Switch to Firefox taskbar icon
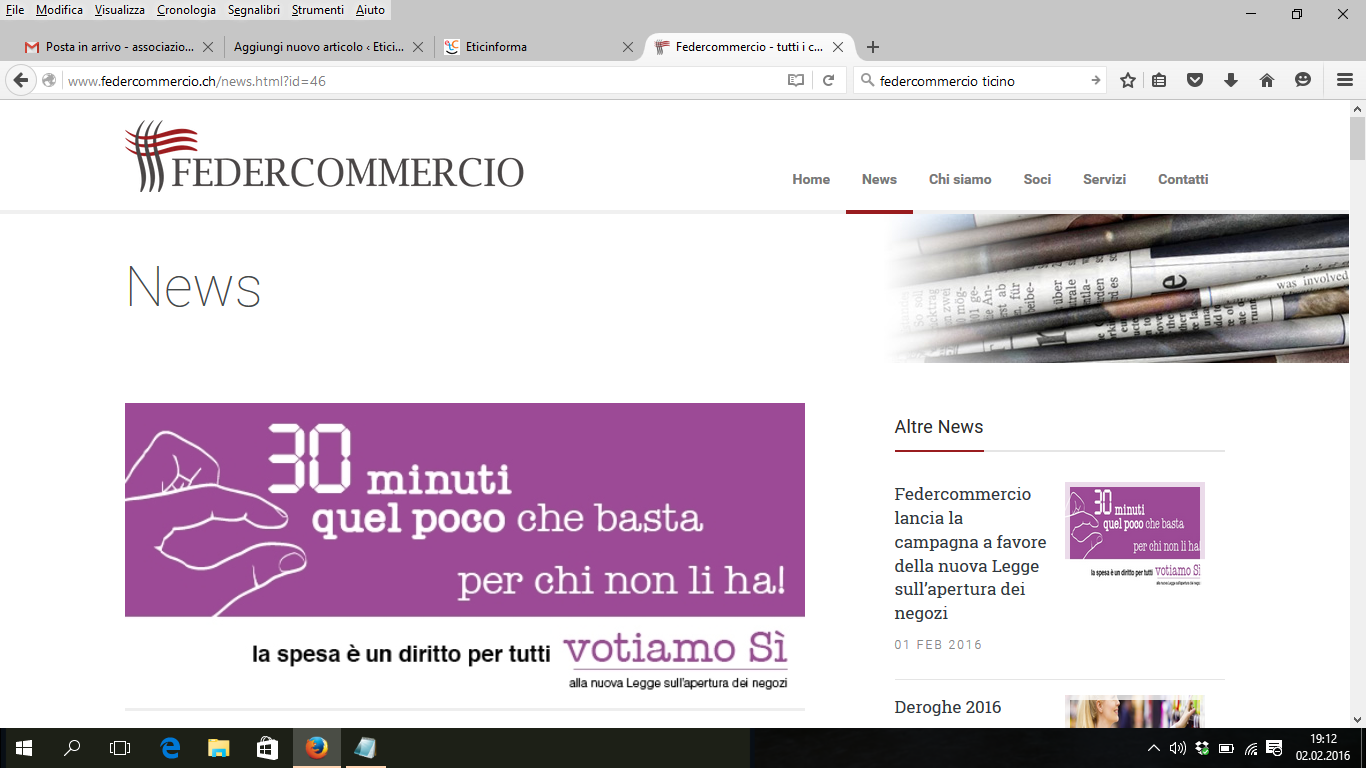 (316, 748)
